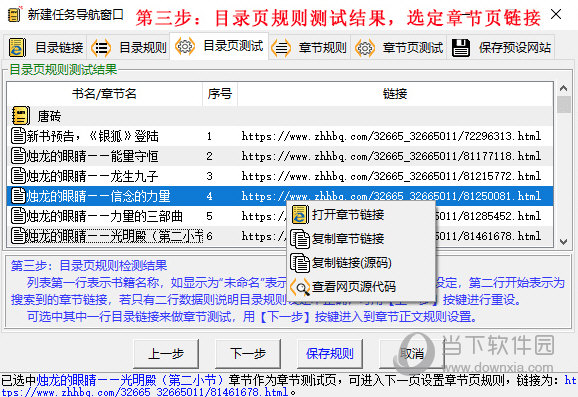Select 复制链接(源码) menu entry

(361, 262)
